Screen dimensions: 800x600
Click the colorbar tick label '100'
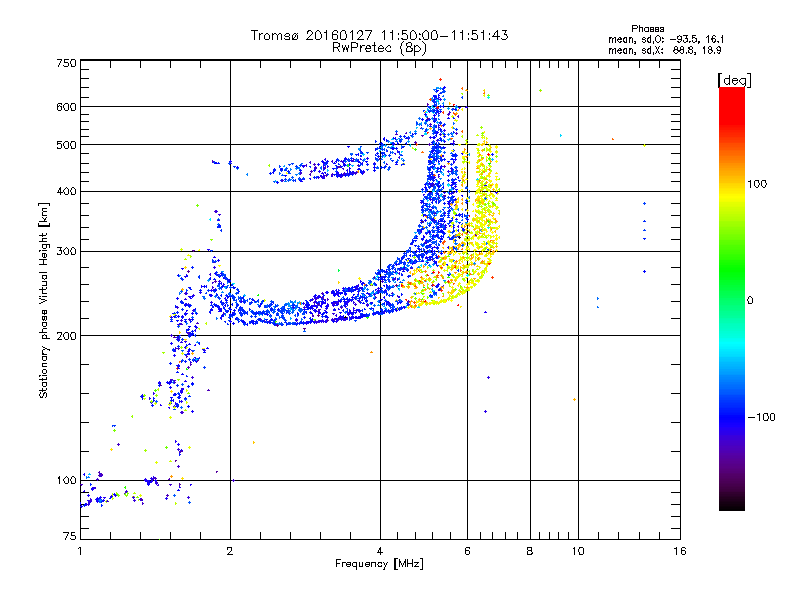pyautogui.click(x=757, y=184)
